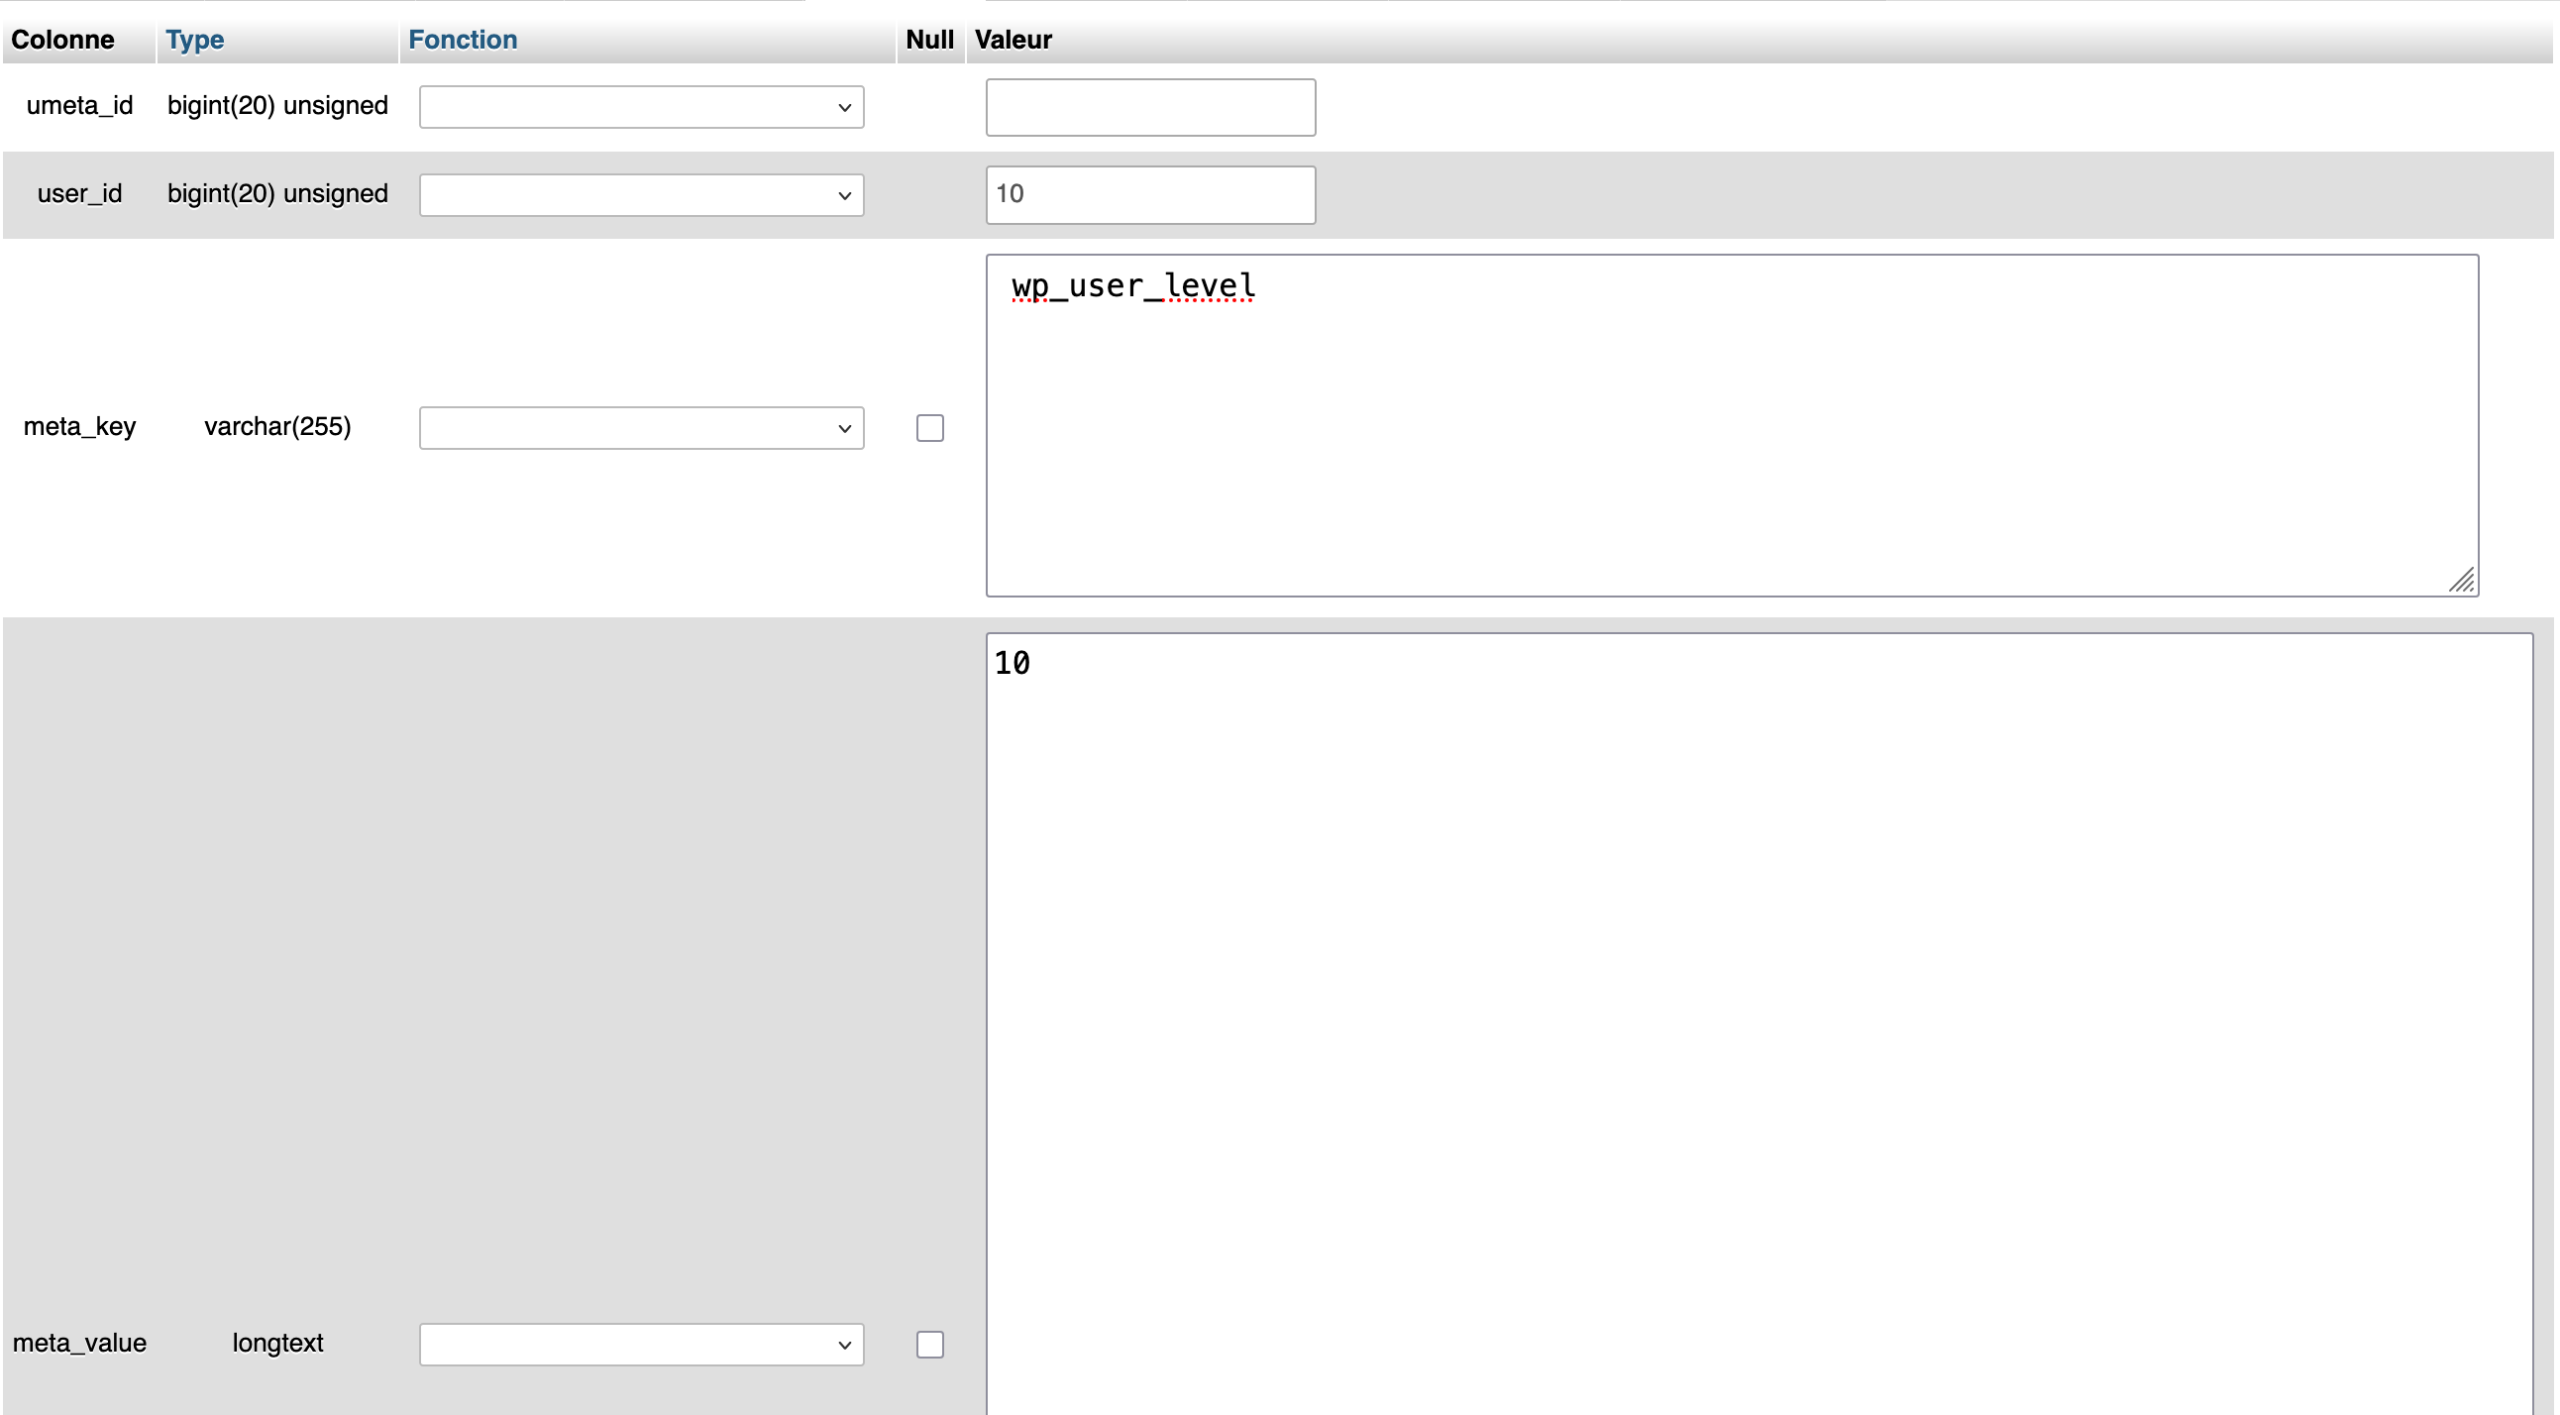Click the umeta_id column name
The width and height of the screenshot is (2560, 1415).
click(x=80, y=106)
